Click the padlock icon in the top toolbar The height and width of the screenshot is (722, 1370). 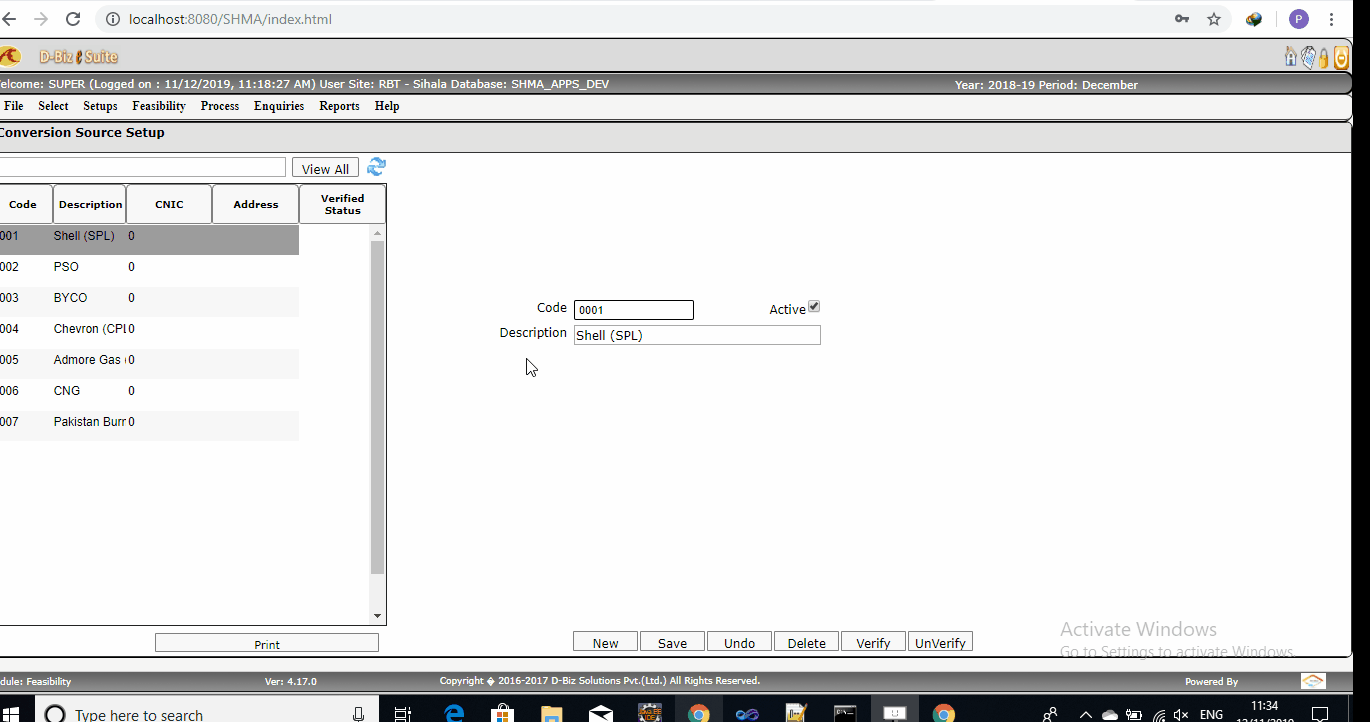(1324, 57)
